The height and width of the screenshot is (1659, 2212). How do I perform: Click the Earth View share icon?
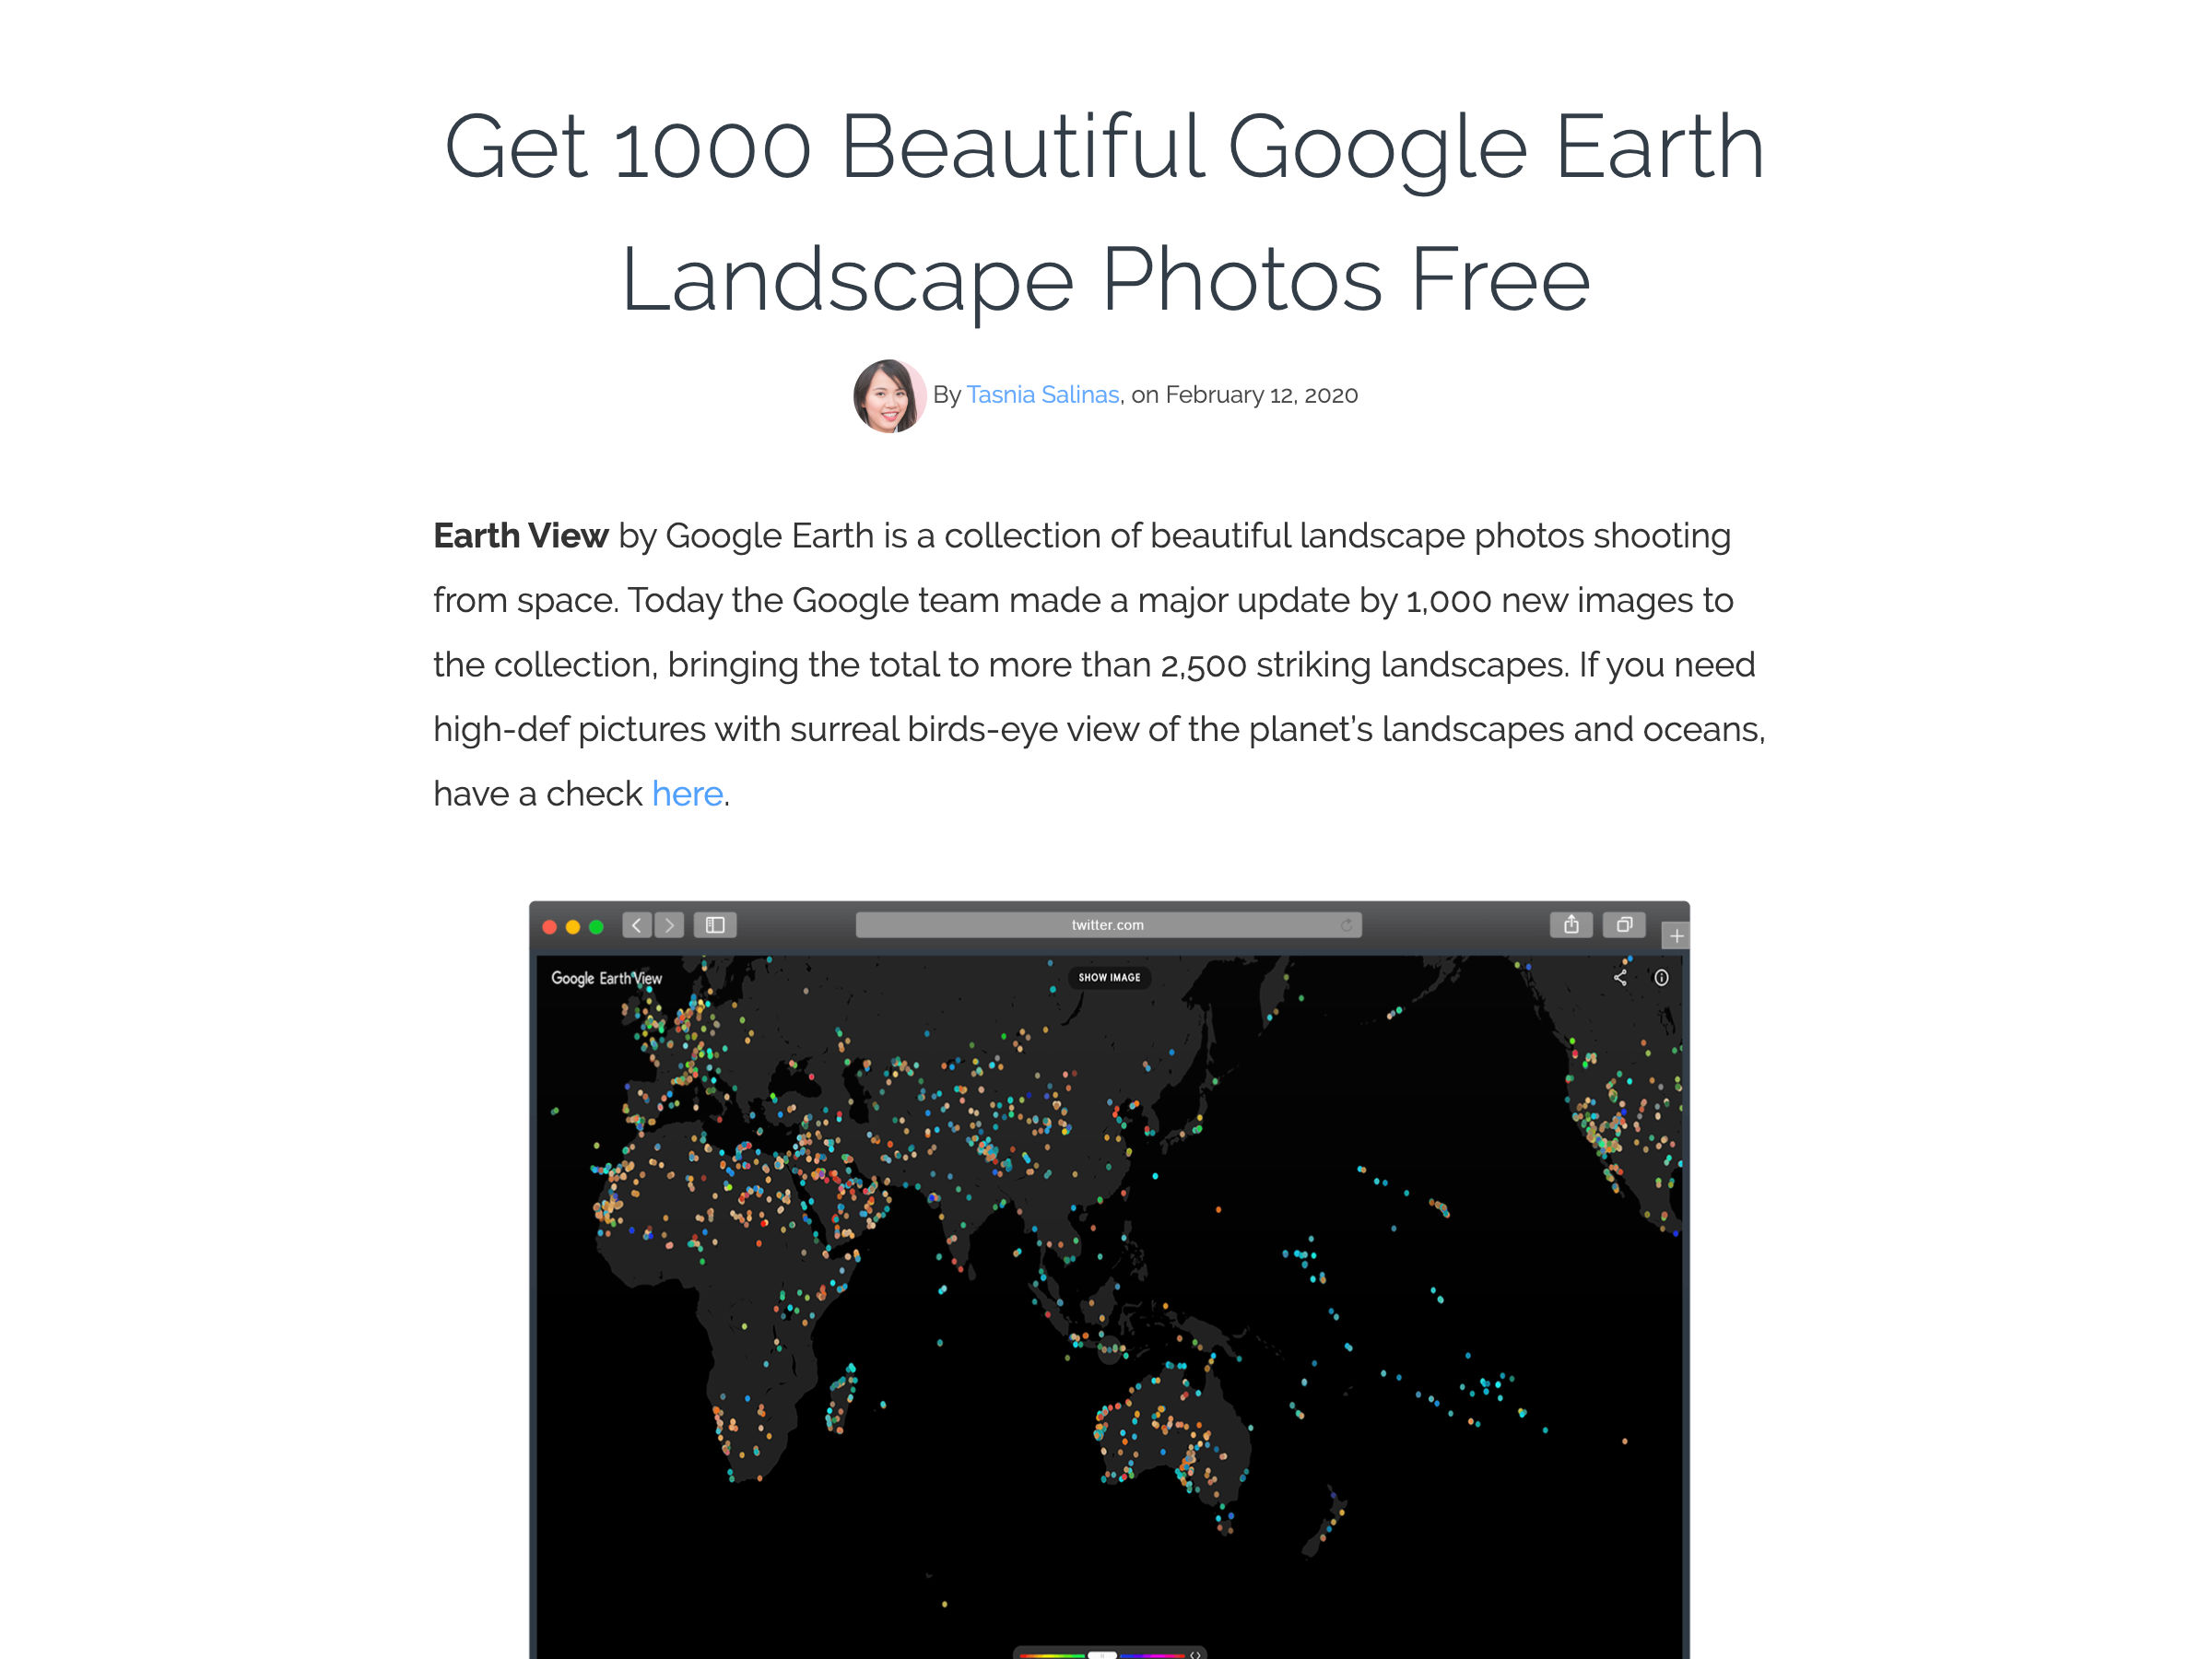tap(1620, 978)
